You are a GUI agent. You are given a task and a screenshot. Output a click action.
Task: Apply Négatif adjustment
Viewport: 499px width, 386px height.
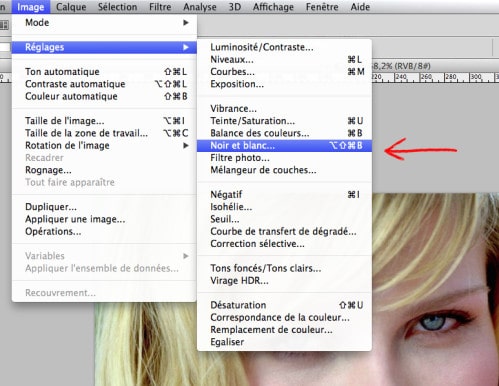284,194
